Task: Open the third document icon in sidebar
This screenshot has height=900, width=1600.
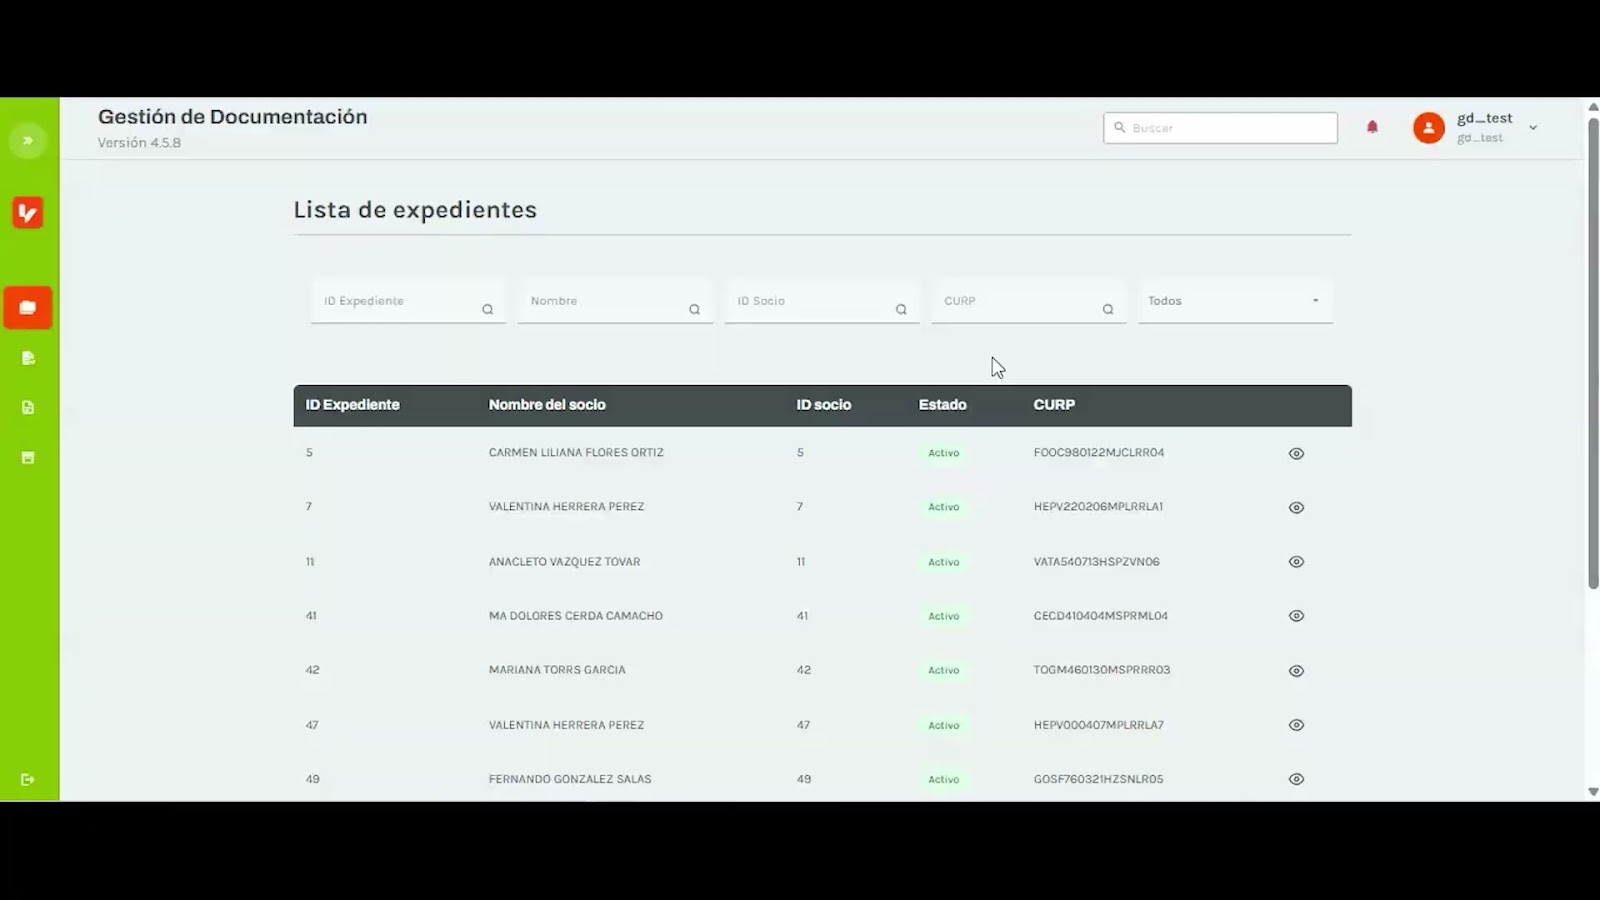Action: click(28, 408)
